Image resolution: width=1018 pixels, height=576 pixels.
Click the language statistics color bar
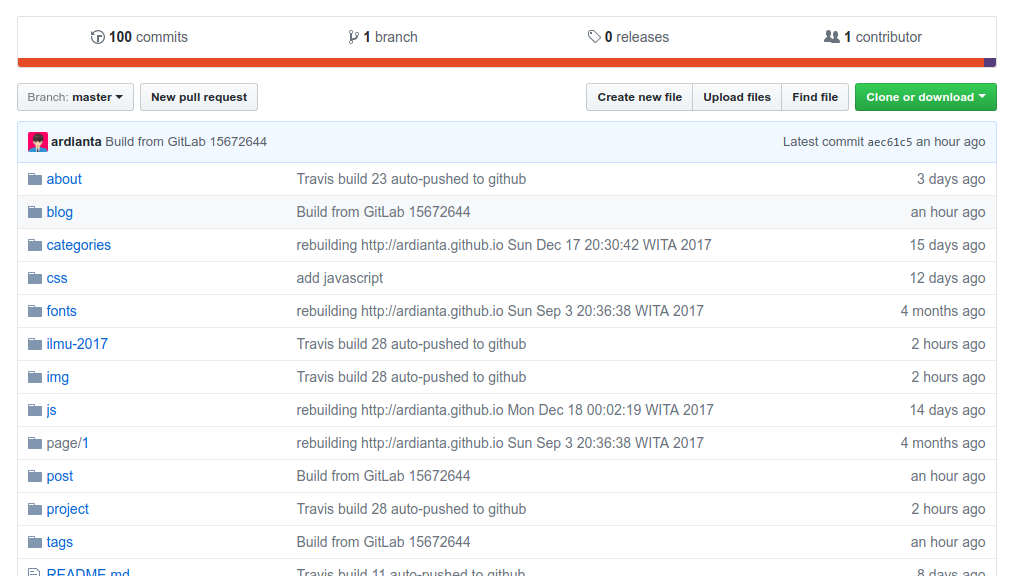pyautogui.click(x=500, y=61)
